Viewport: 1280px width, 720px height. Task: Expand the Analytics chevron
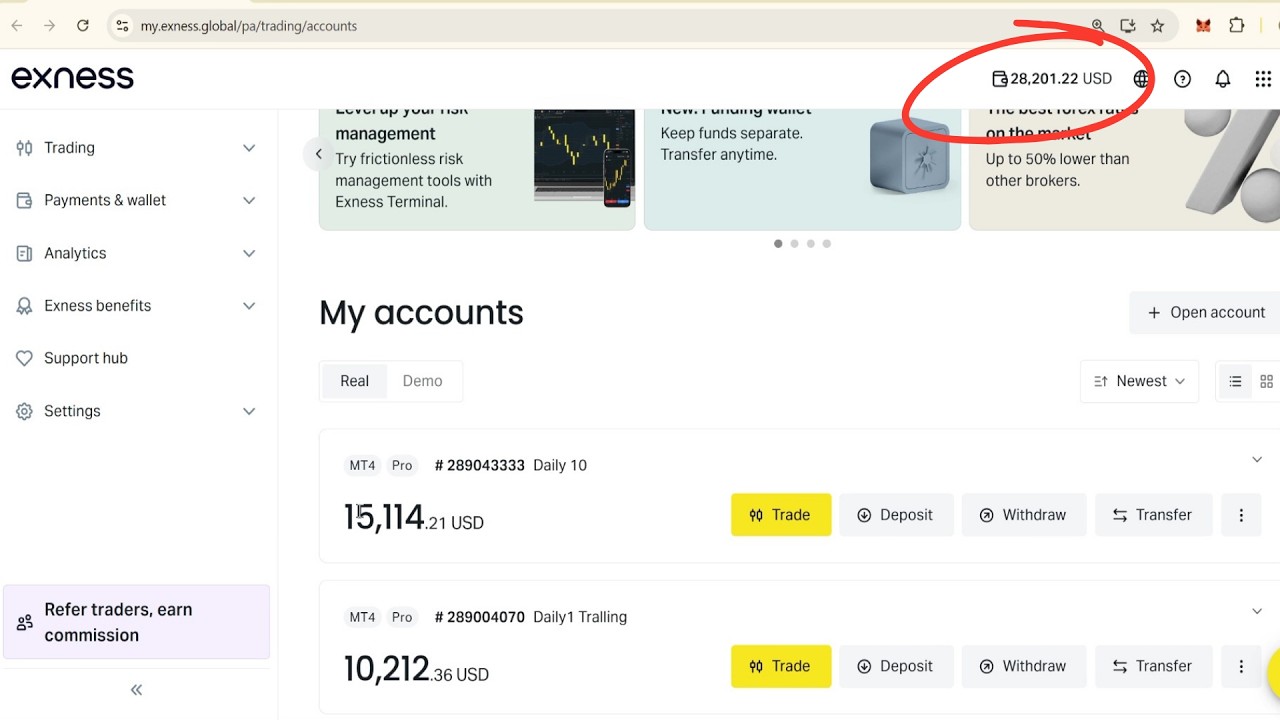(249, 254)
